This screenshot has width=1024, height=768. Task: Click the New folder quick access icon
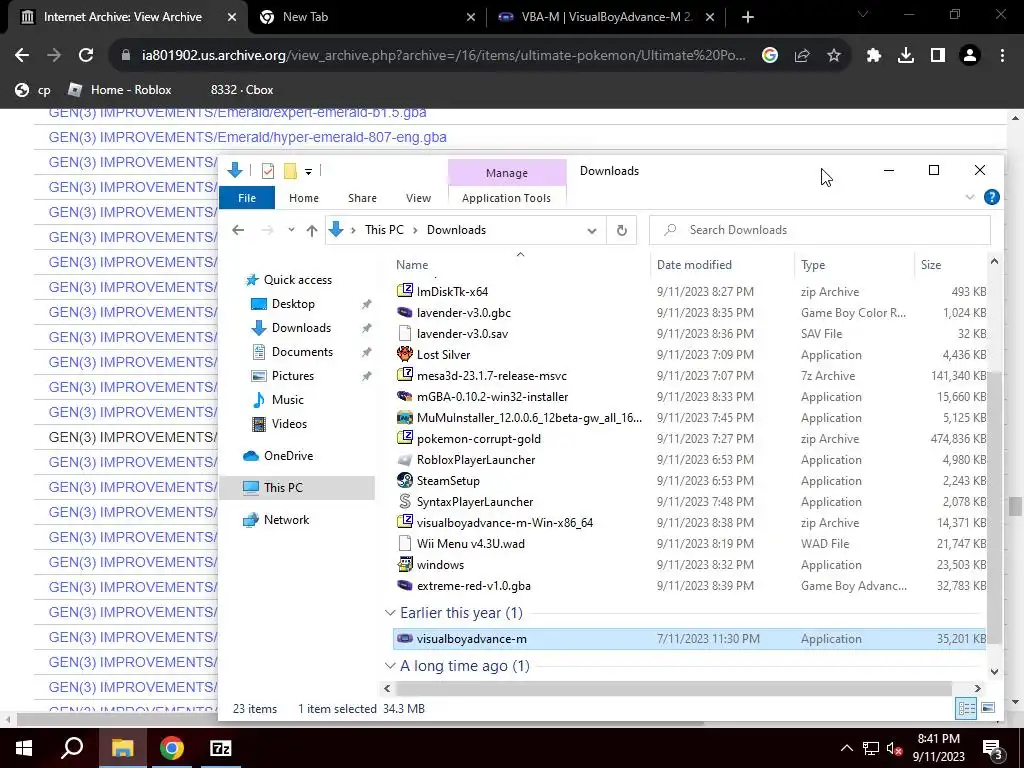[x=290, y=171]
